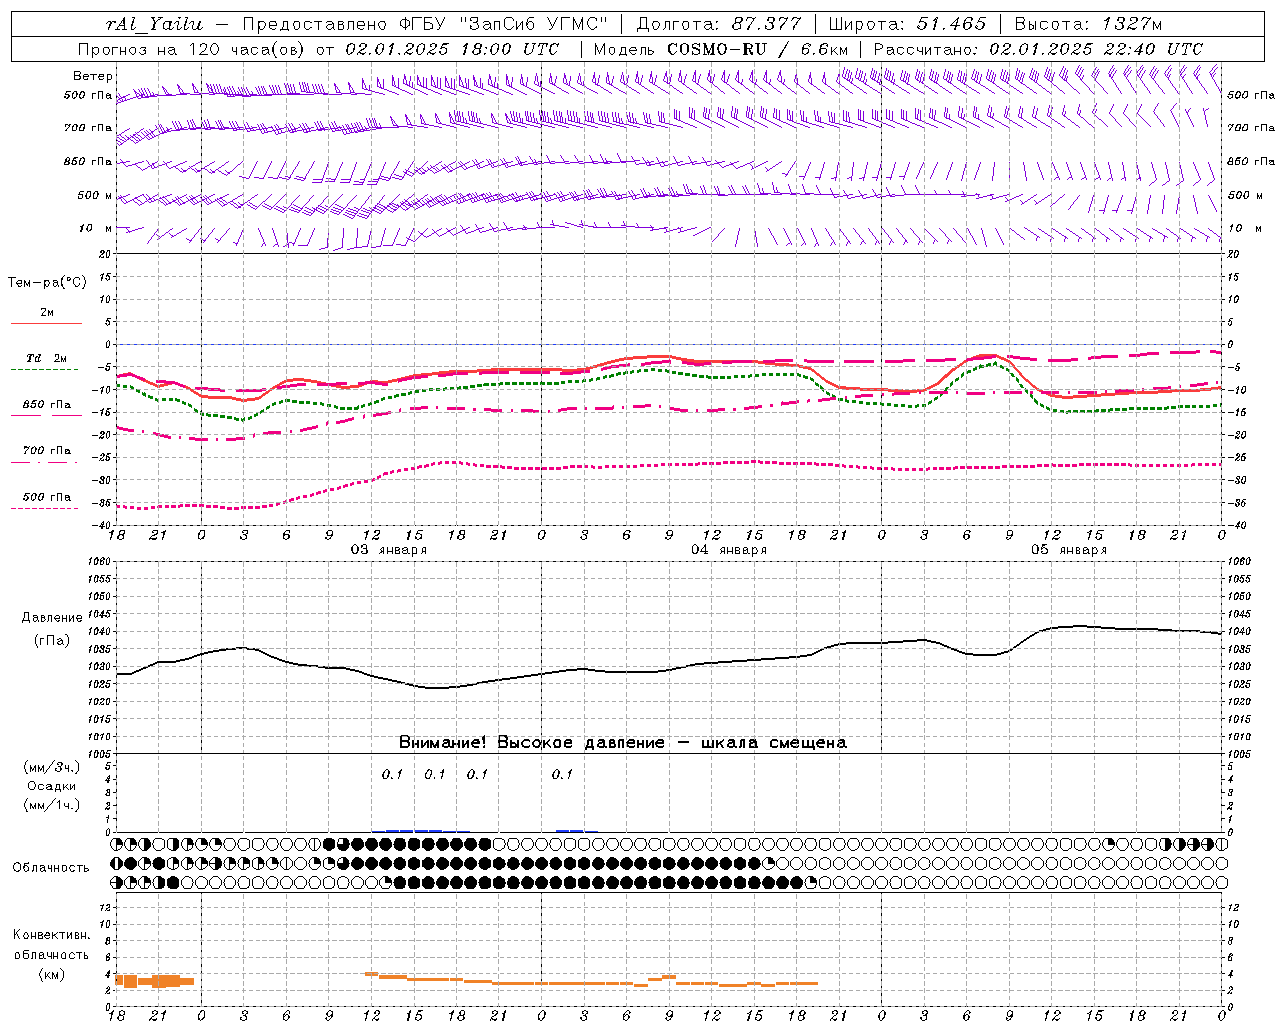Click the Осадки precipitation label
1280x1024 pixels.
[51, 786]
